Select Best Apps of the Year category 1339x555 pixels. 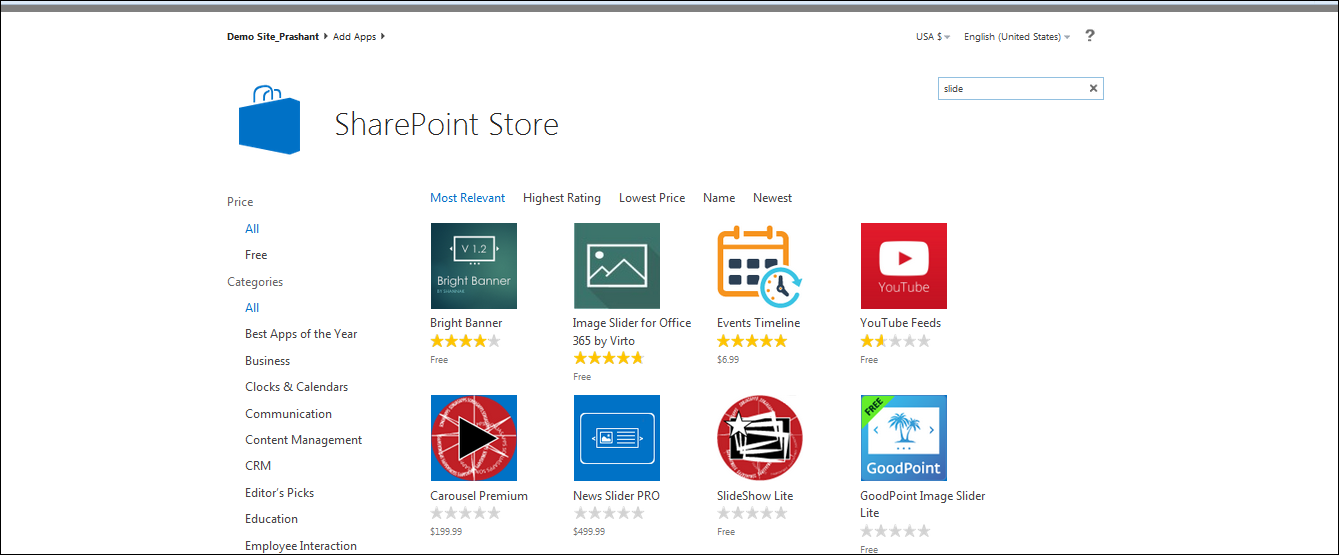[301, 334]
